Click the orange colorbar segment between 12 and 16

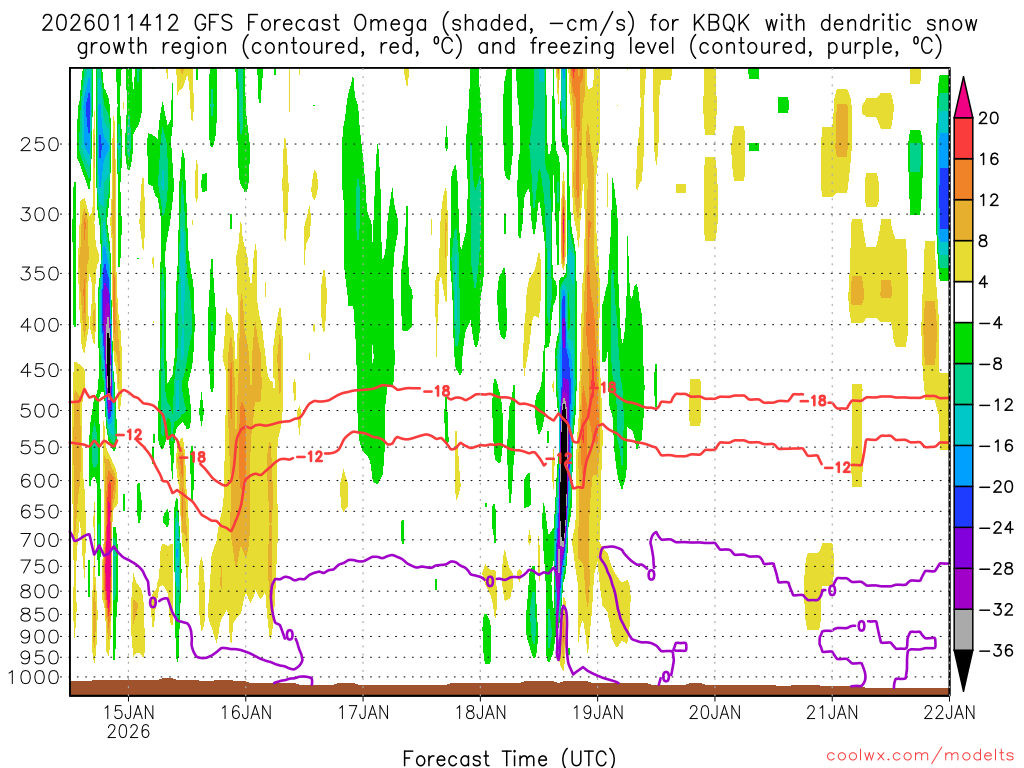tap(963, 180)
